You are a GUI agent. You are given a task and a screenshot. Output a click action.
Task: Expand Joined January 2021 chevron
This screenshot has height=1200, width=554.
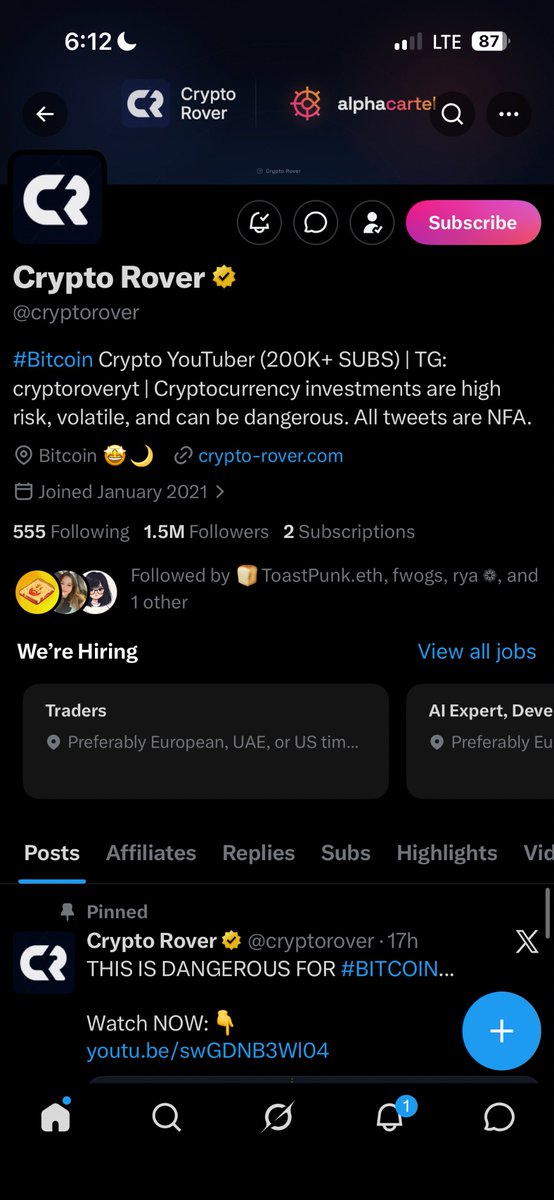click(x=220, y=492)
